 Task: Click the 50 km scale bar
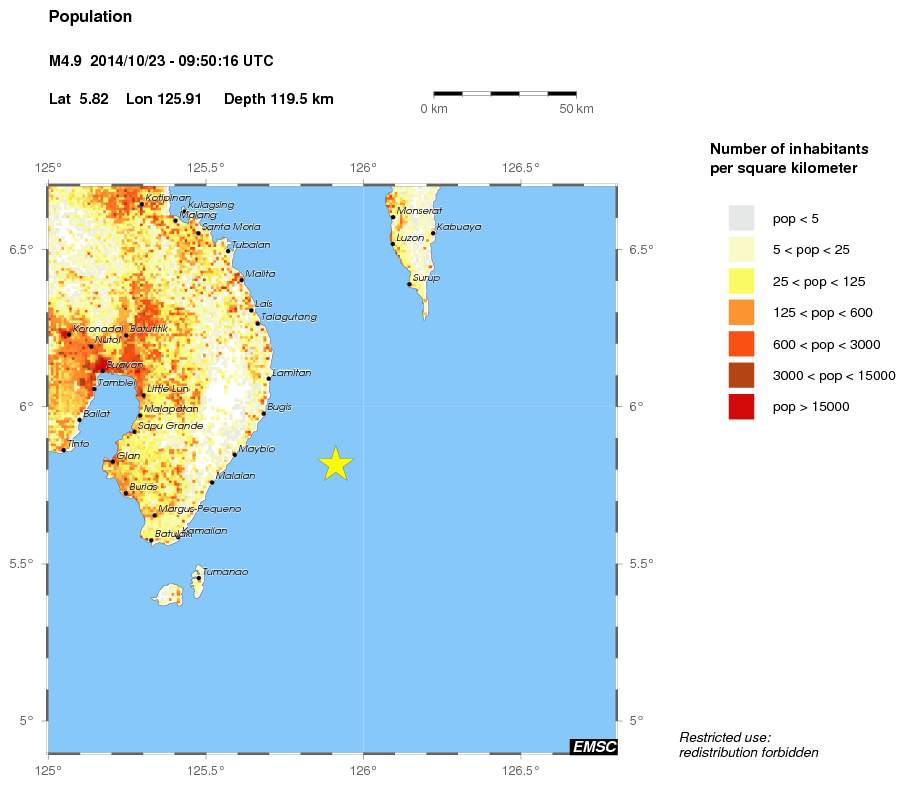point(504,93)
